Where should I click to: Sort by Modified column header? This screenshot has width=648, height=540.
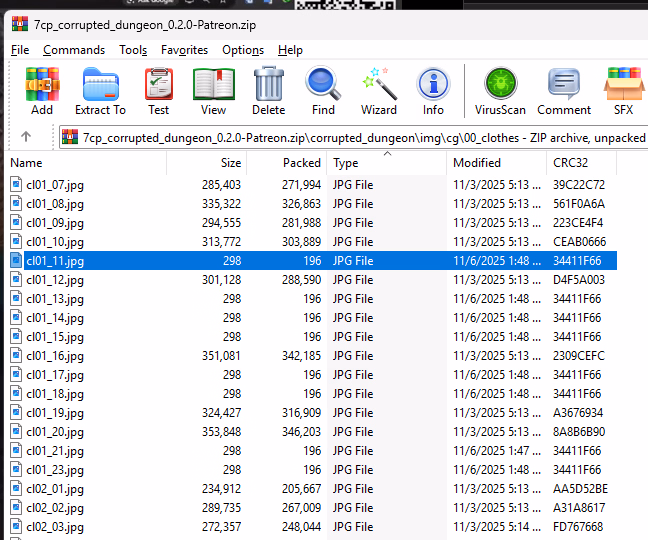pyautogui.click(x=477, y=163)
